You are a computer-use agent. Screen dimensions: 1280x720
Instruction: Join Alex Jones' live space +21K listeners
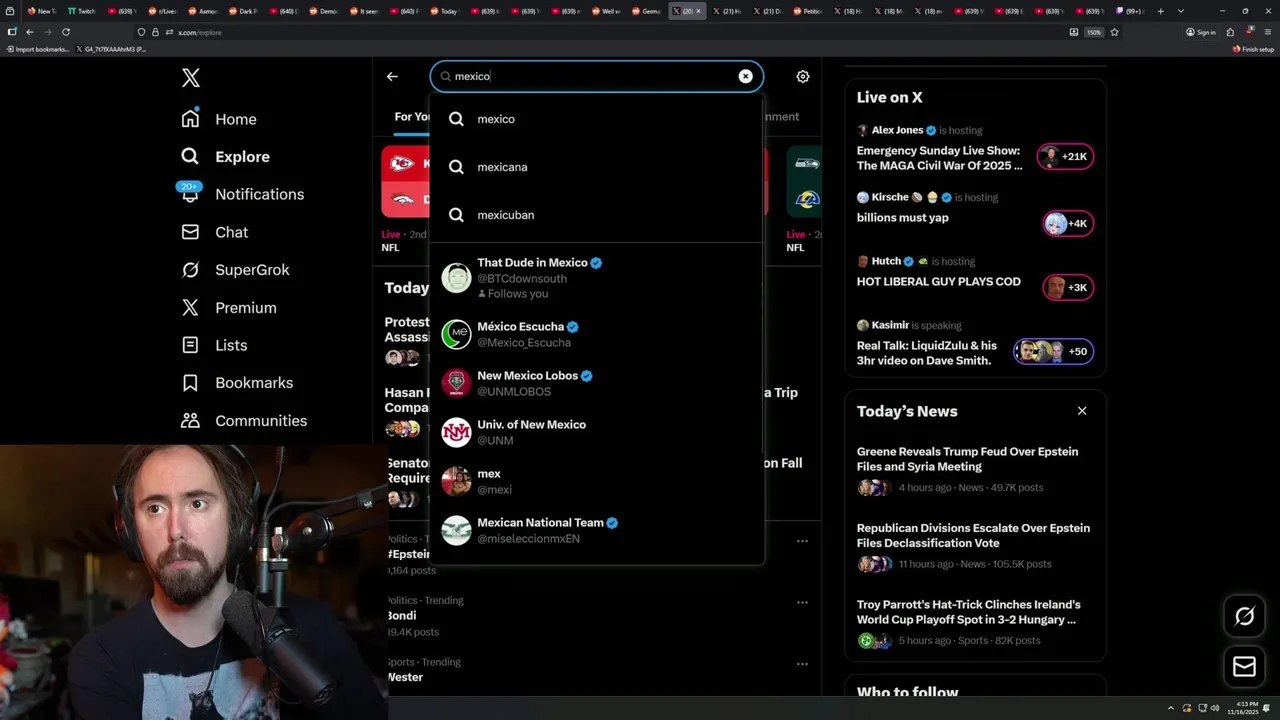click(x=1066, y=157)
